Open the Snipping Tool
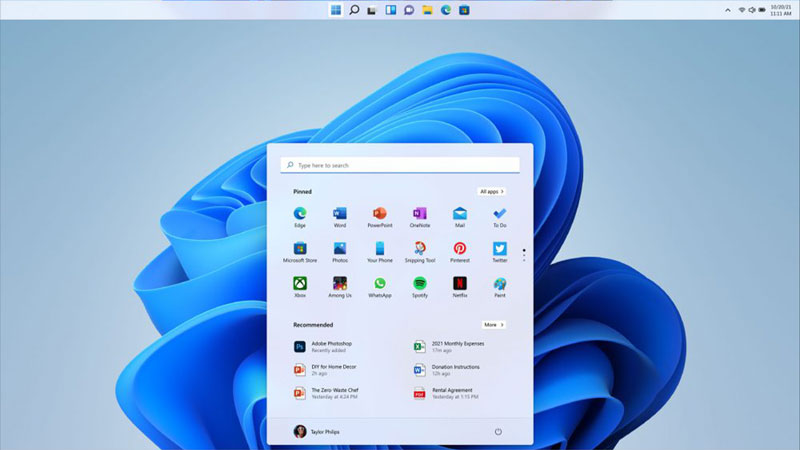This screenshot has width=800, height=450. click(420, 253)
